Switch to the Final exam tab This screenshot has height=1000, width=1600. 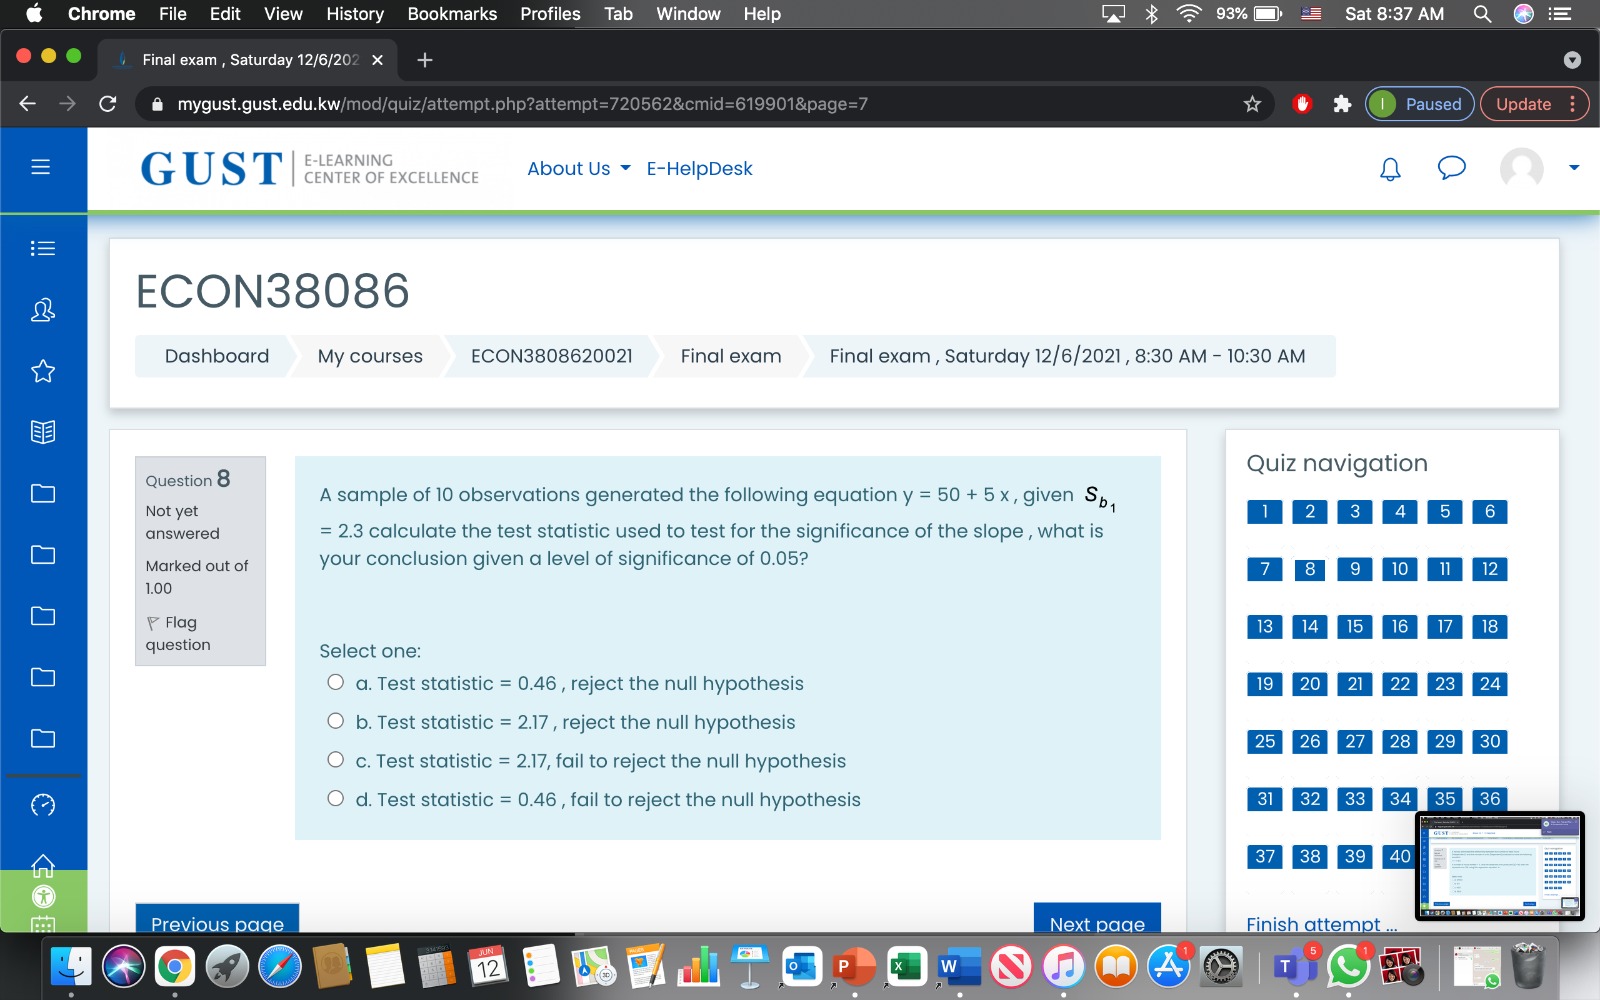pyautogui.click(x=240, y=59)
